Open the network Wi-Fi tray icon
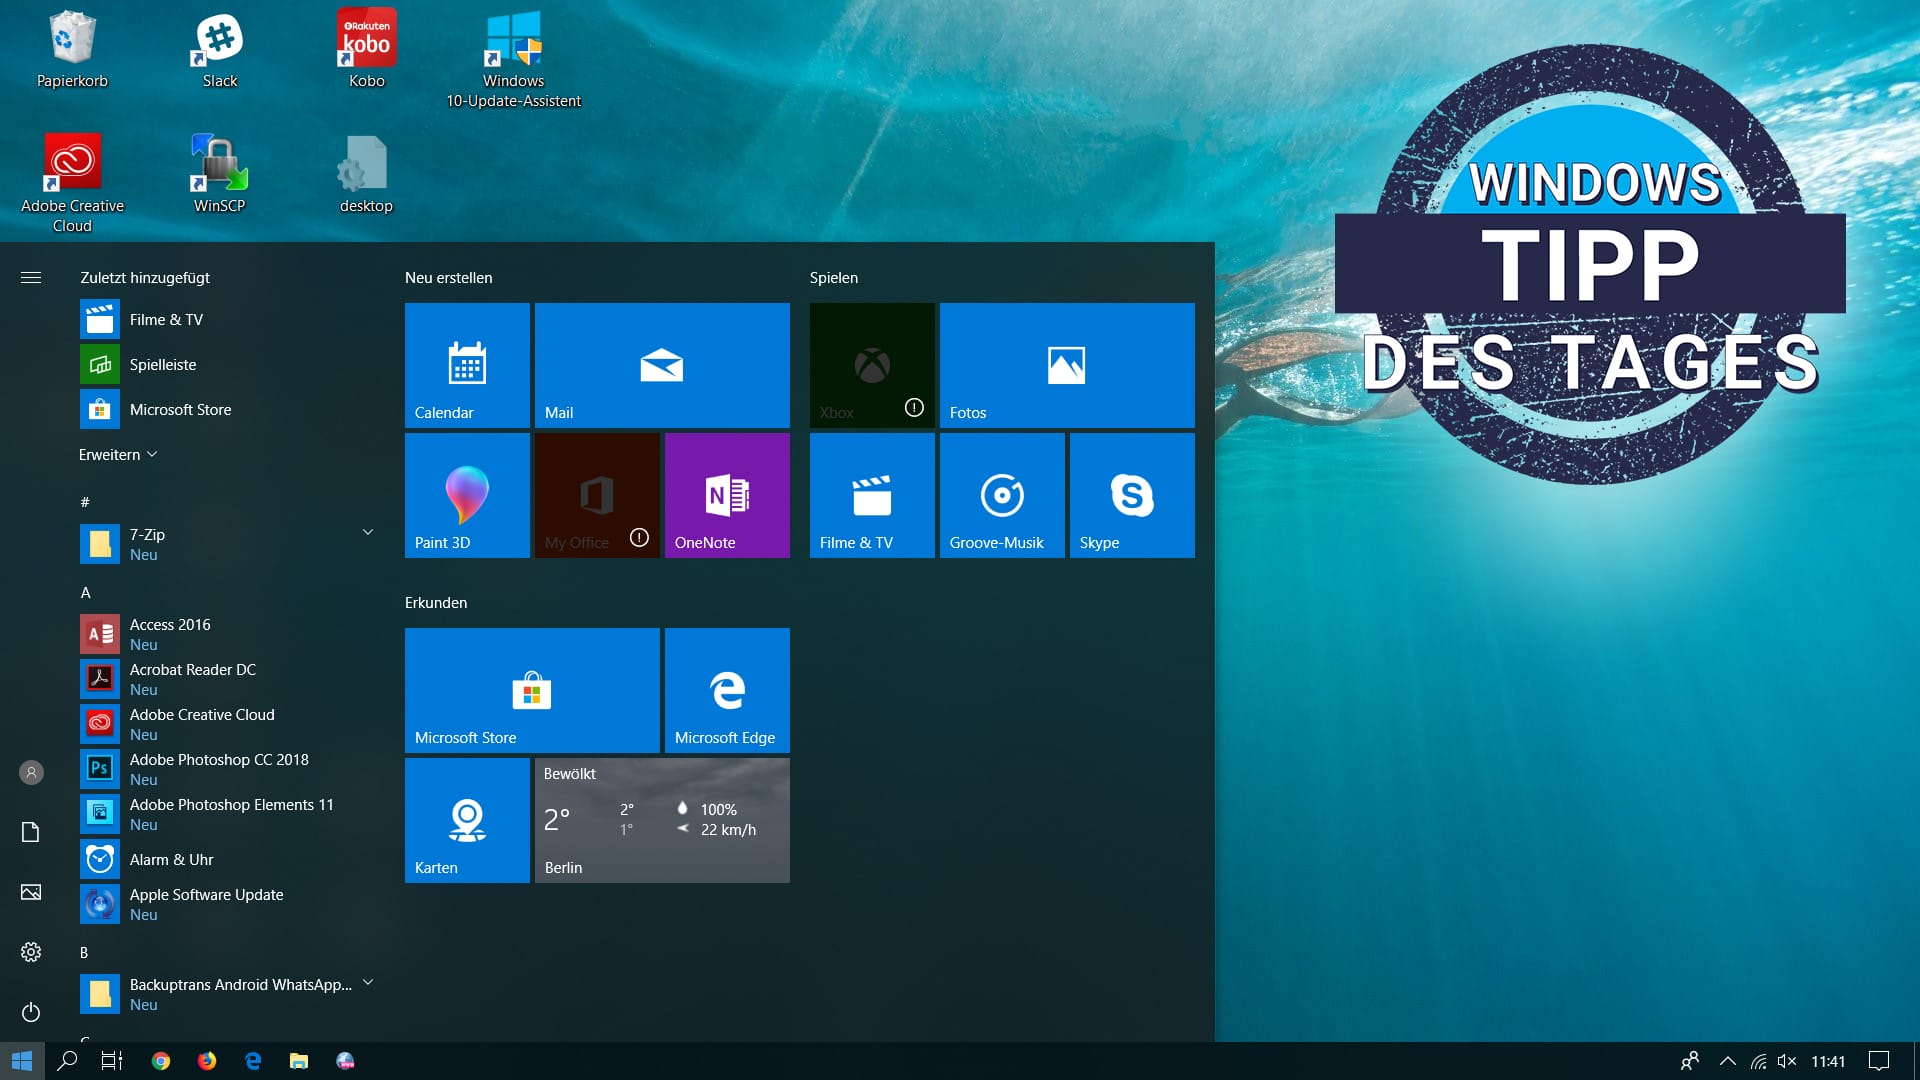Screen dimensions: 1920x1080 pos(1758,1061)
